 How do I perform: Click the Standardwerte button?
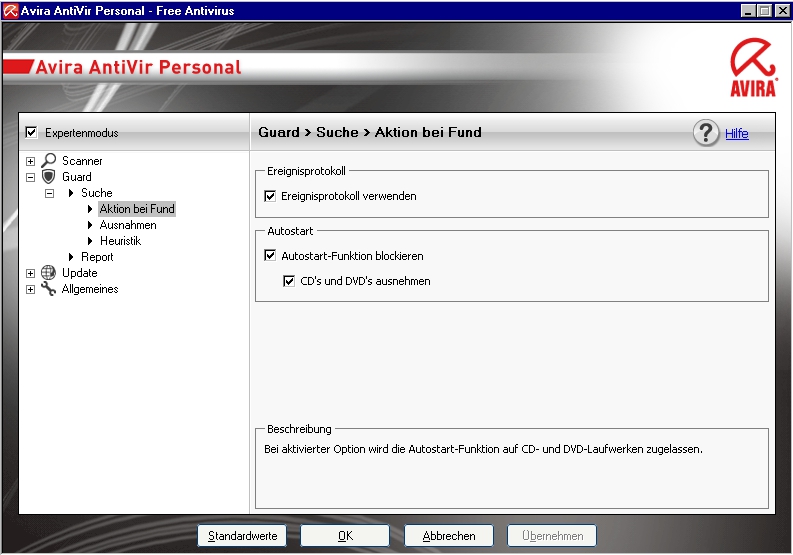coord(242,536)
